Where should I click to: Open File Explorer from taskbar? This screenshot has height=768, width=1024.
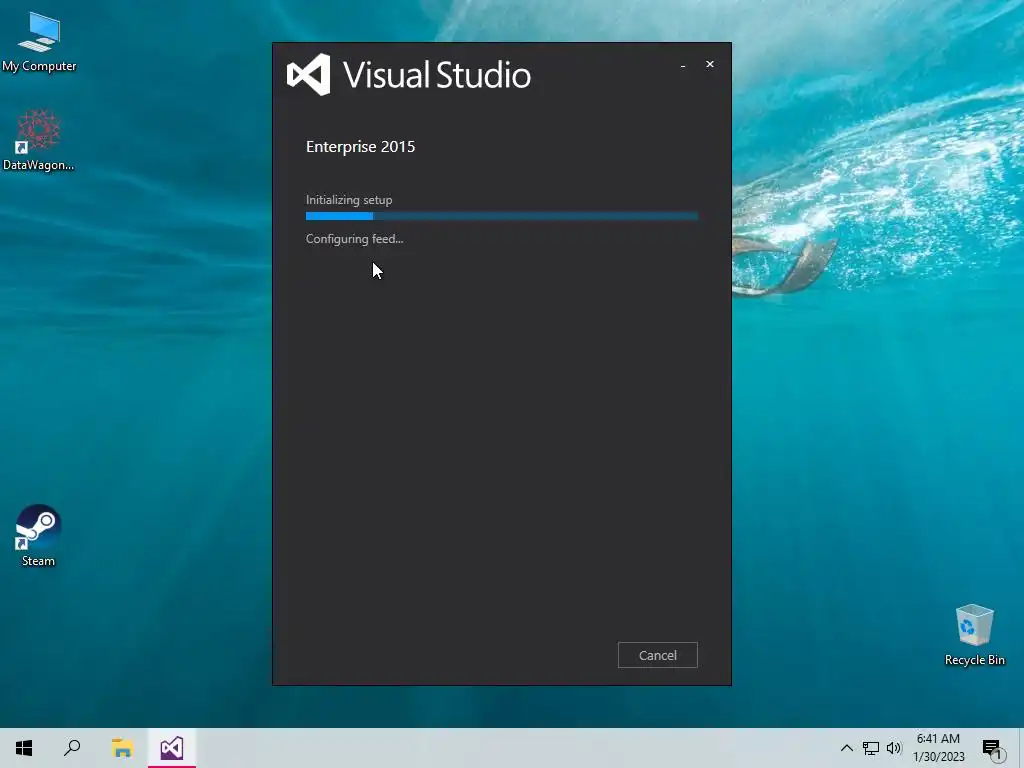pos(122,748)
